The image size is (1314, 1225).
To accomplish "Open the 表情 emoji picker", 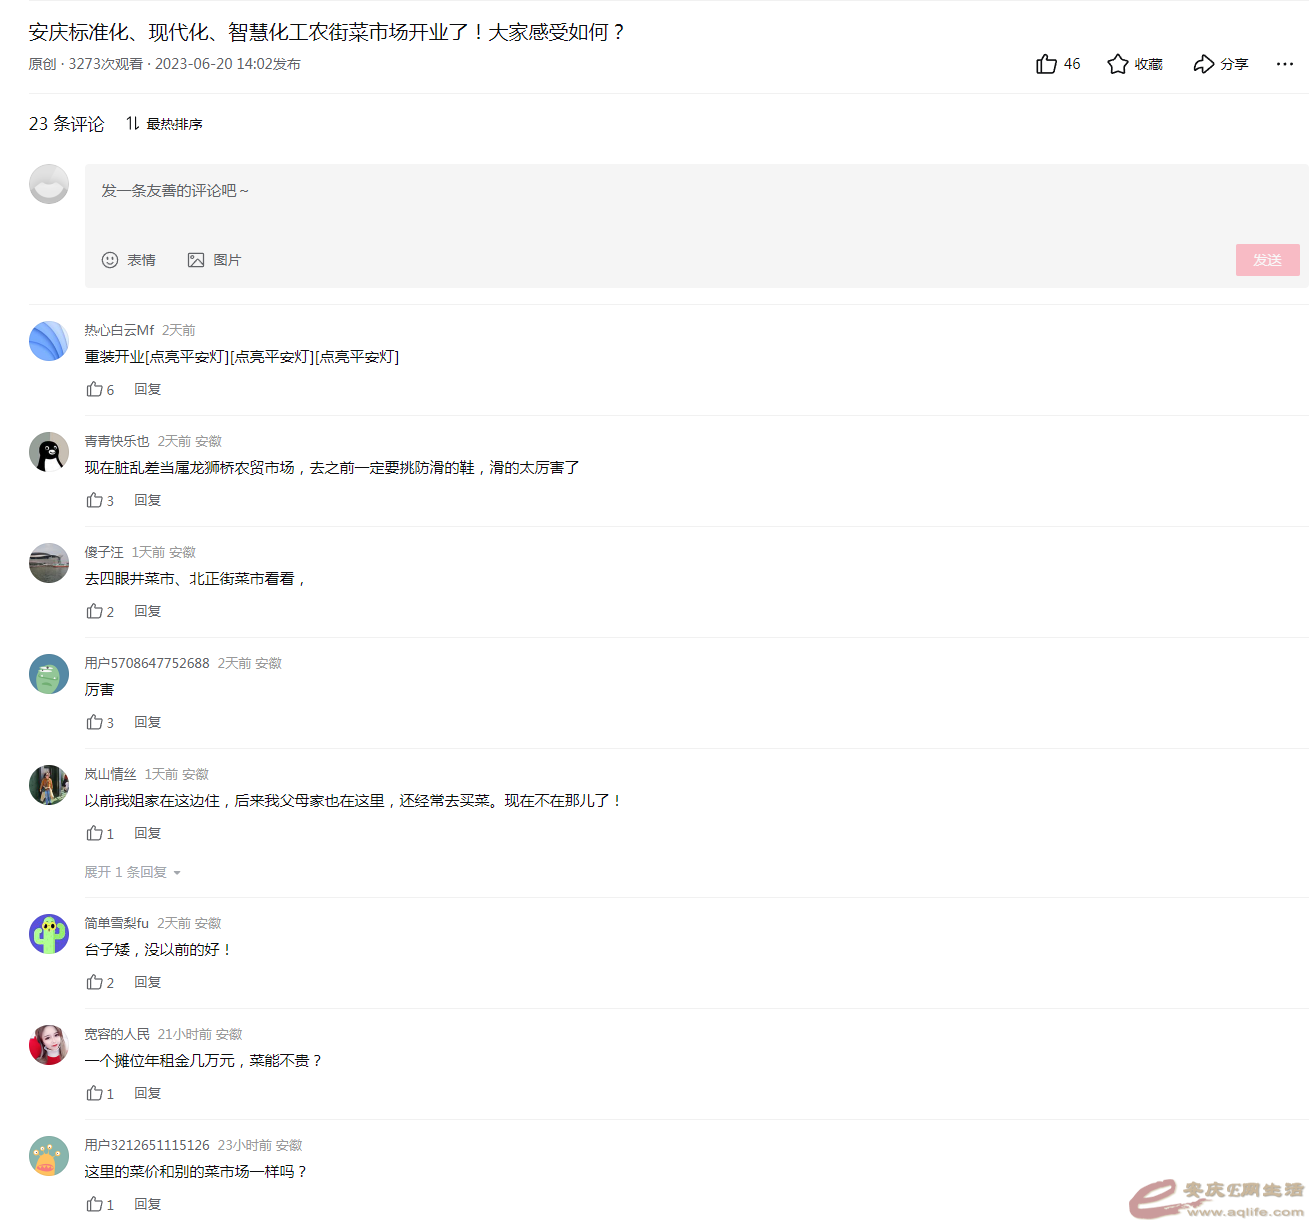I will pyautogui.click(x=129, y=260).
